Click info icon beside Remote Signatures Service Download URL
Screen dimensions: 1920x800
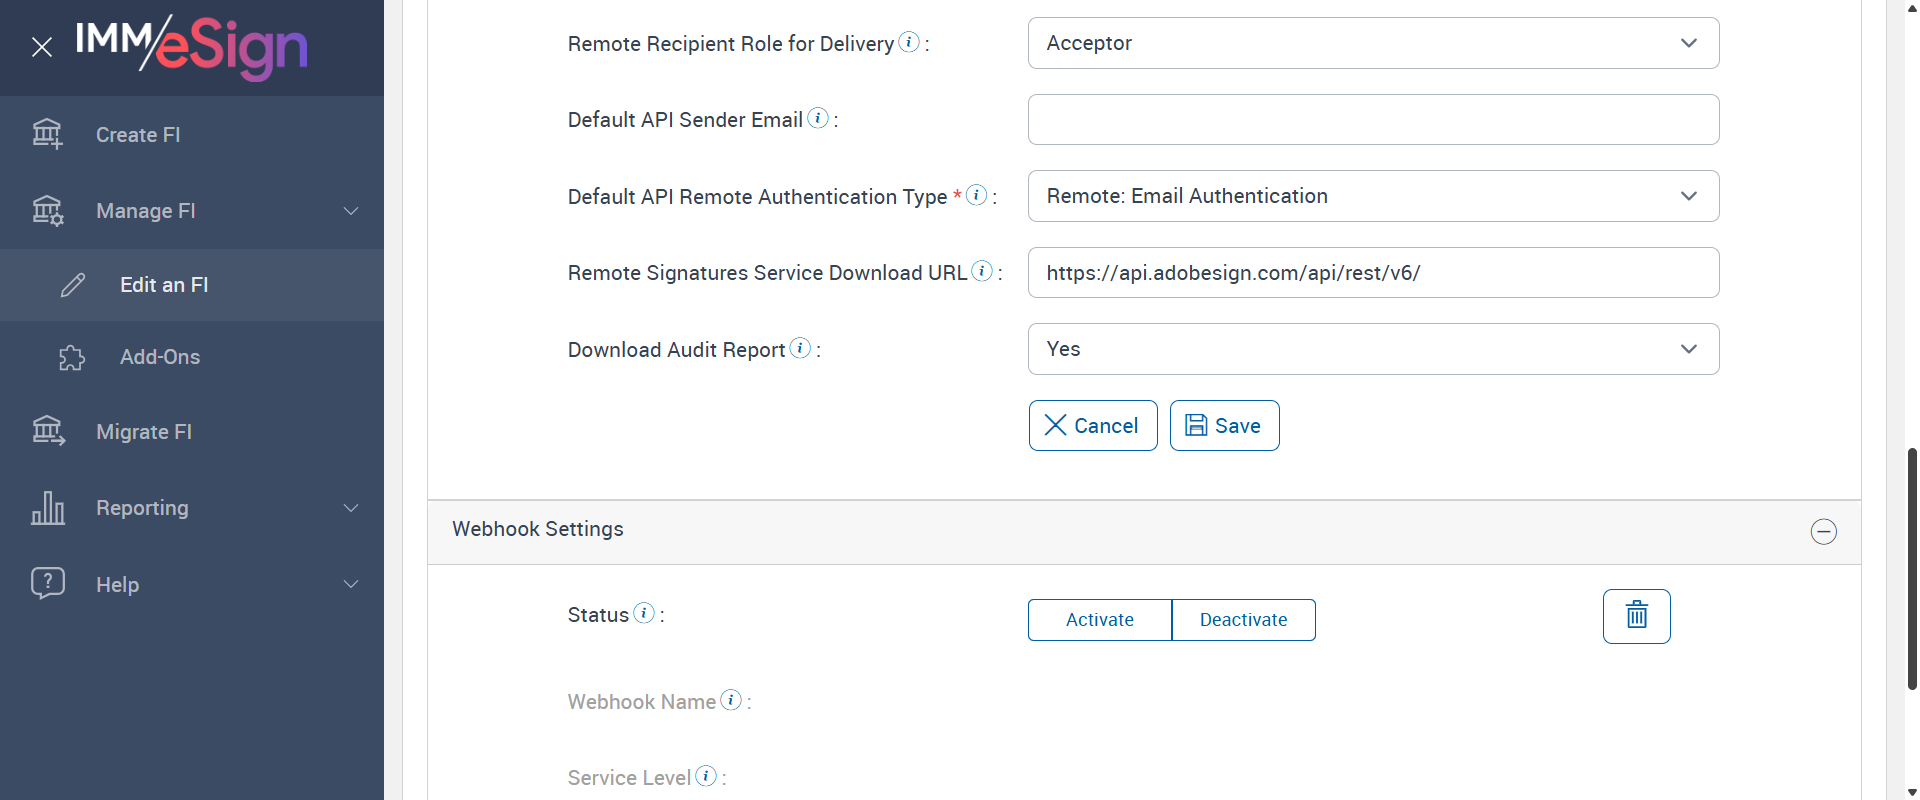coord(982,271)
